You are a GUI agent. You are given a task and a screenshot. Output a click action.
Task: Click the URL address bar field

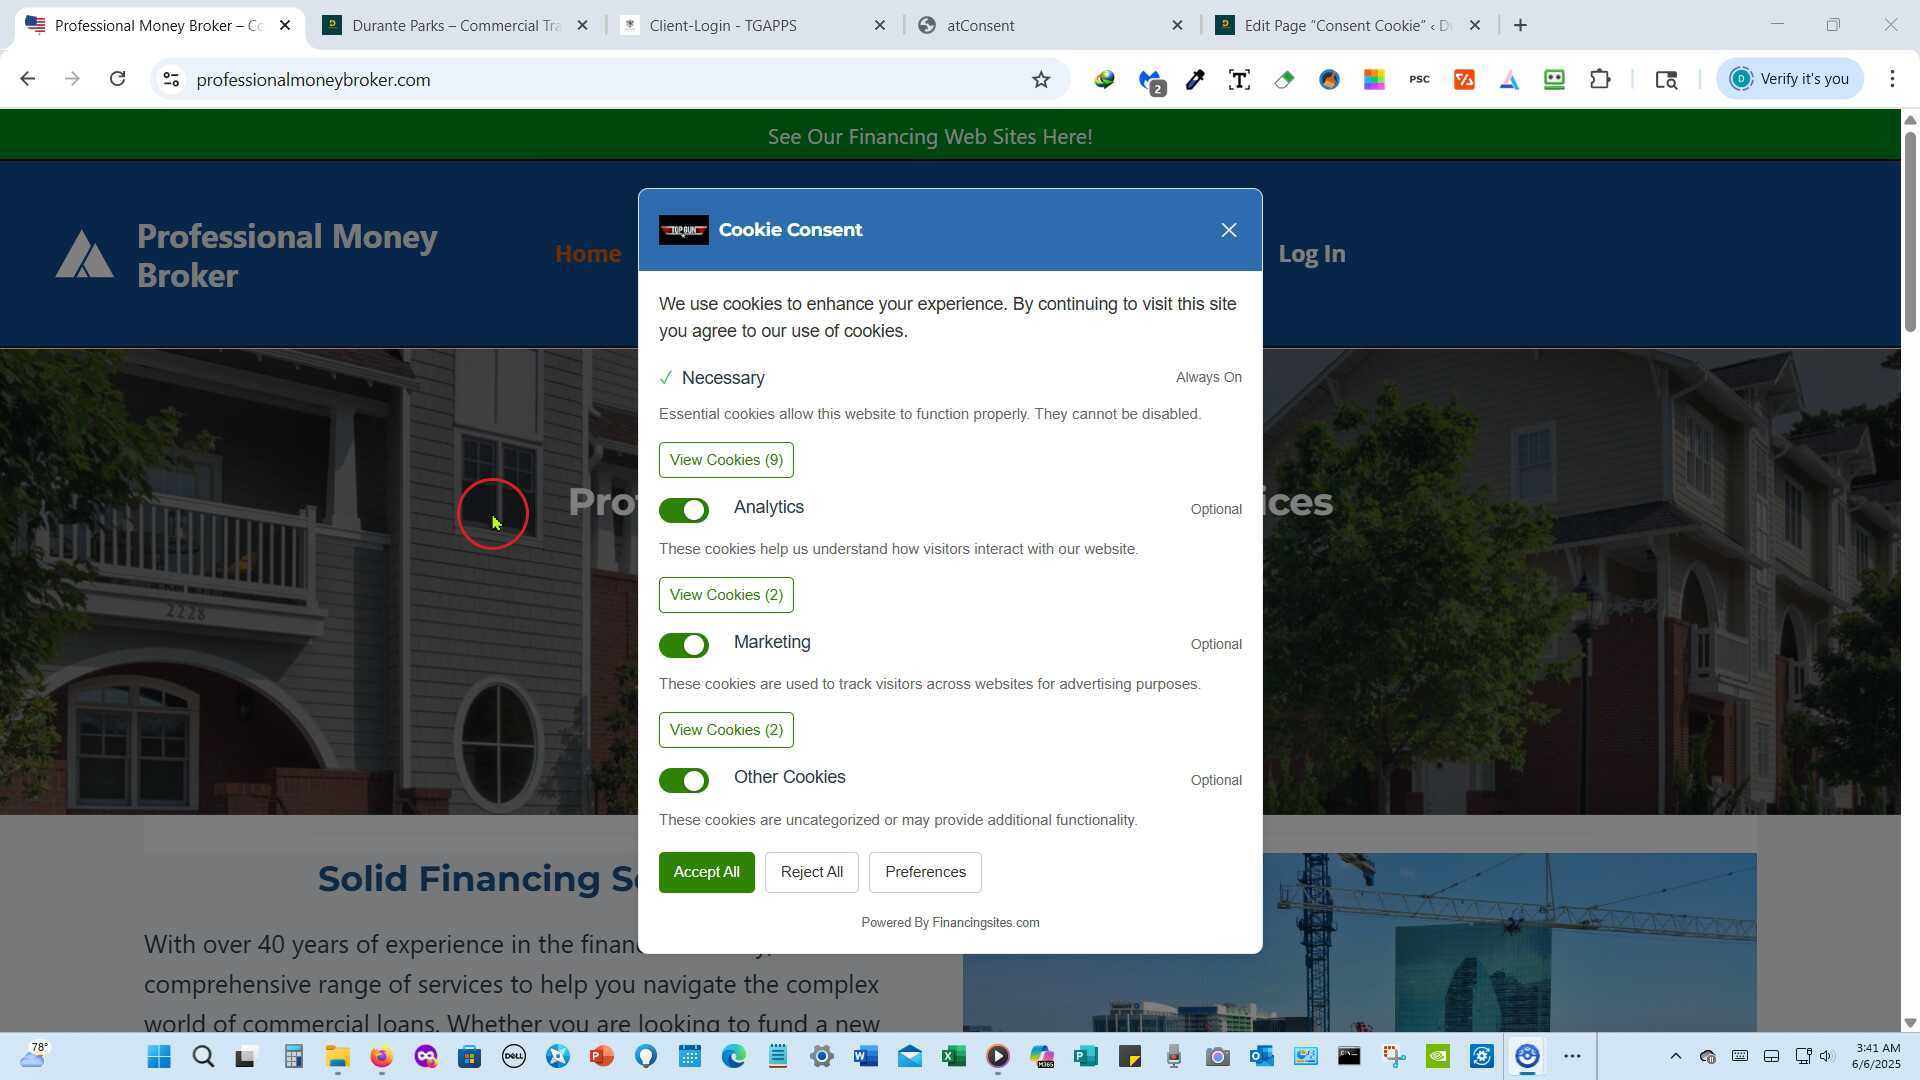click(600, 80)
